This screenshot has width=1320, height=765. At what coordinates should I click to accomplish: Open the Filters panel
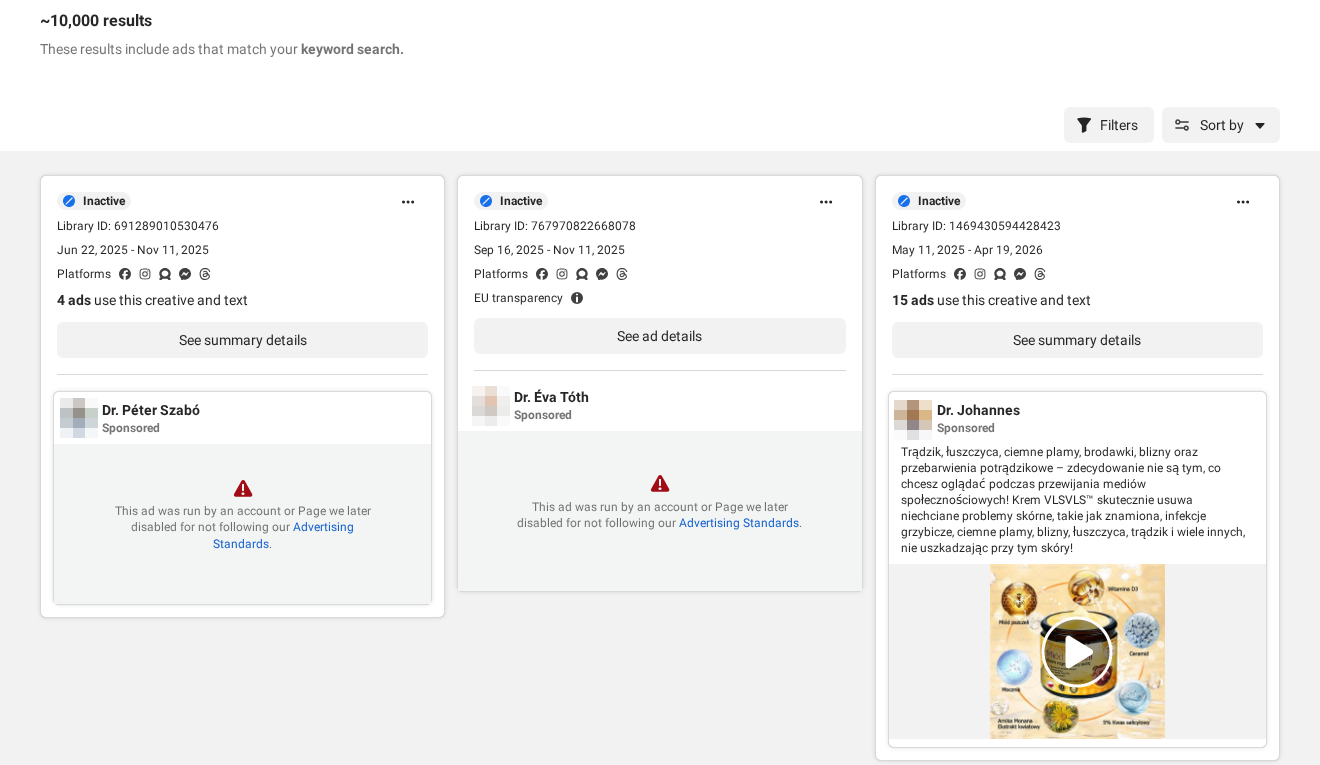[x=1108, y=125]
